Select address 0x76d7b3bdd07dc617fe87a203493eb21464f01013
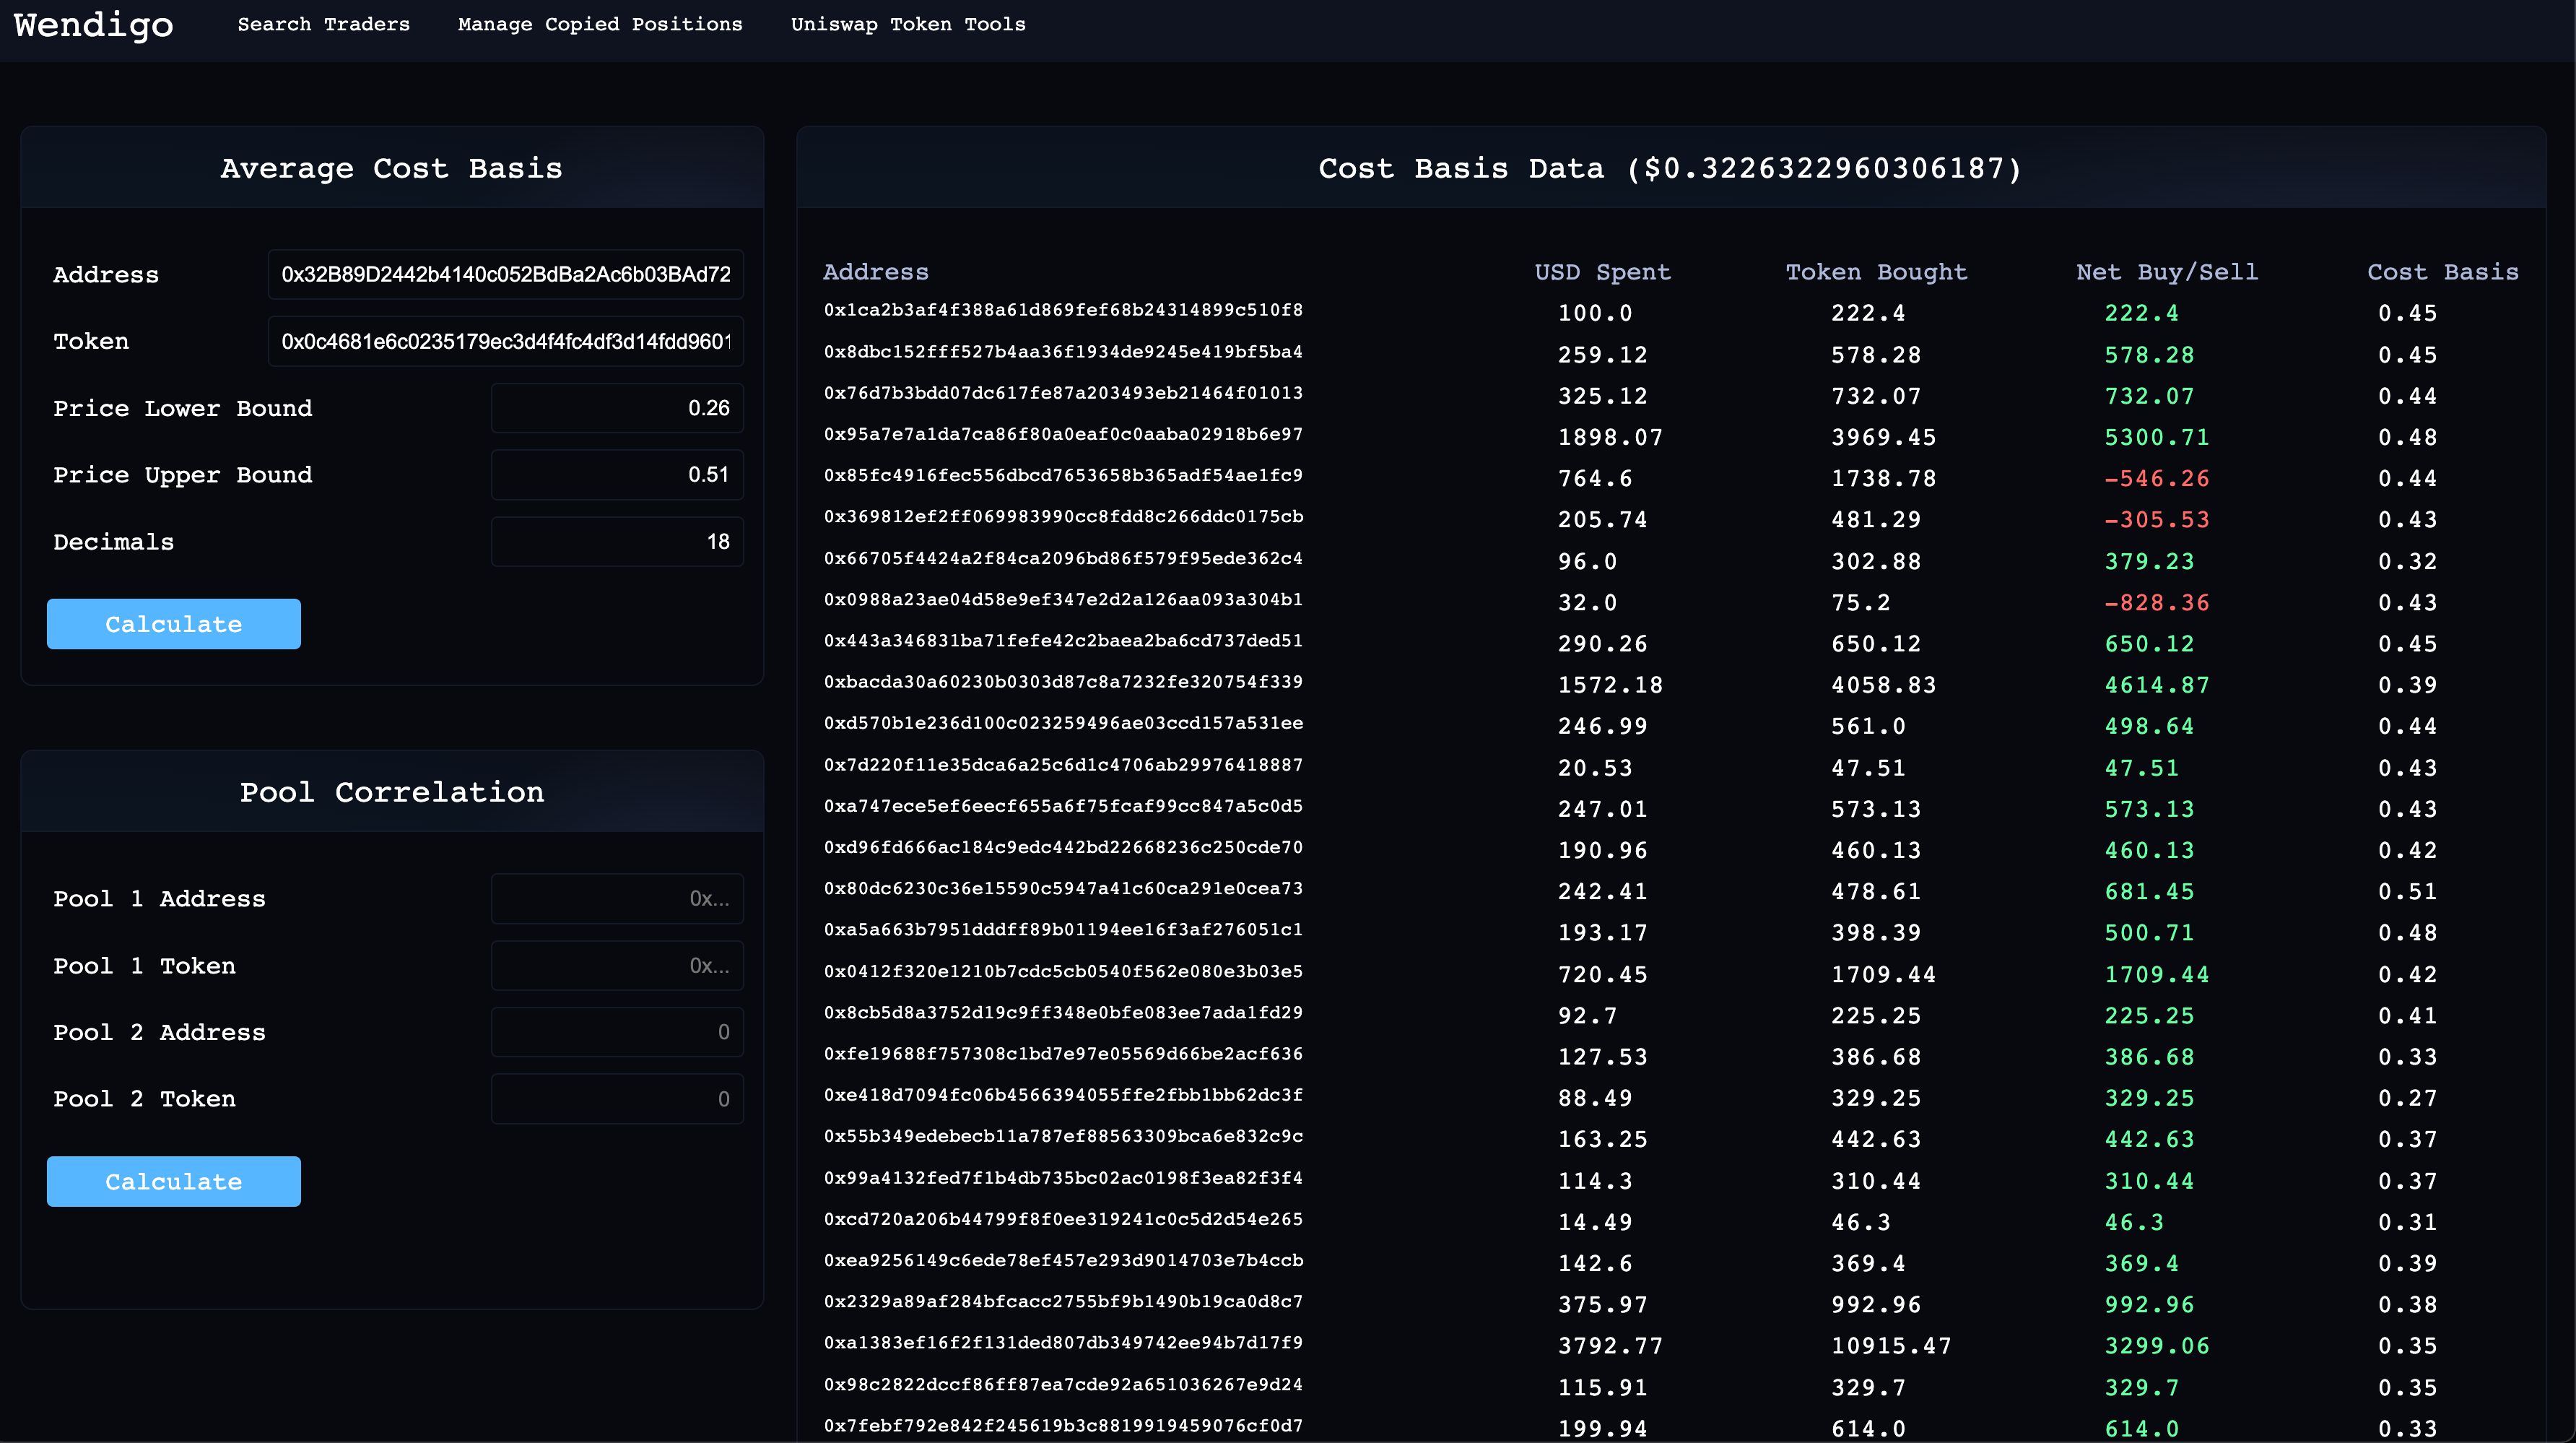 pos(1063,393)
